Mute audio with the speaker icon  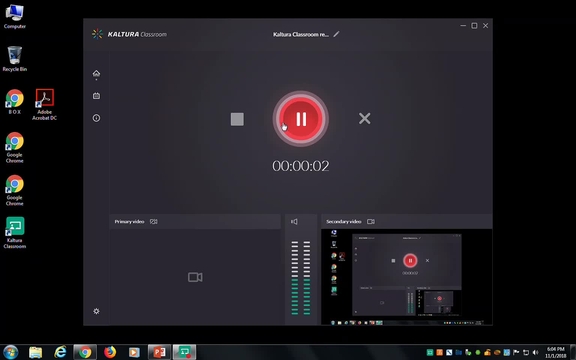coord(294,222)
